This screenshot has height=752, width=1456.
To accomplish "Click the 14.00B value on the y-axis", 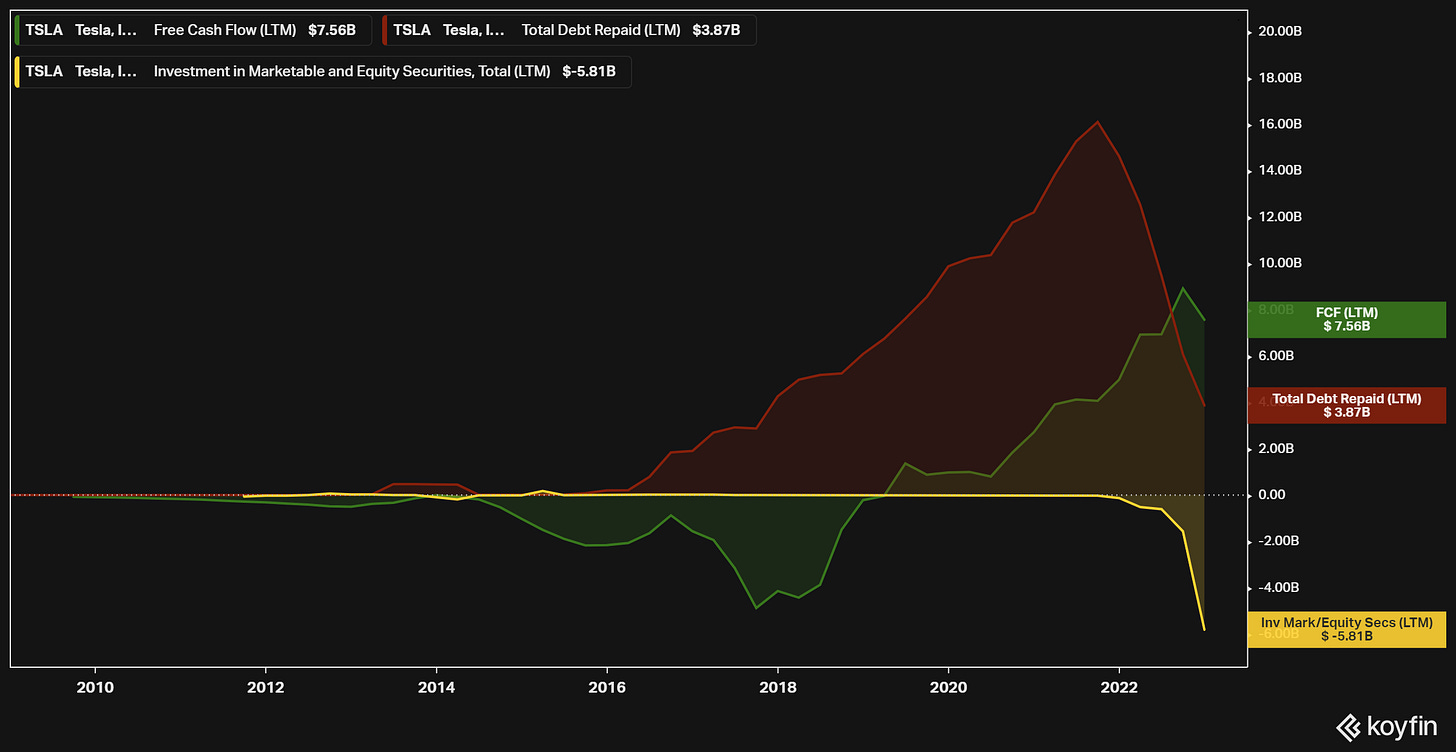I will (1280, 171).
